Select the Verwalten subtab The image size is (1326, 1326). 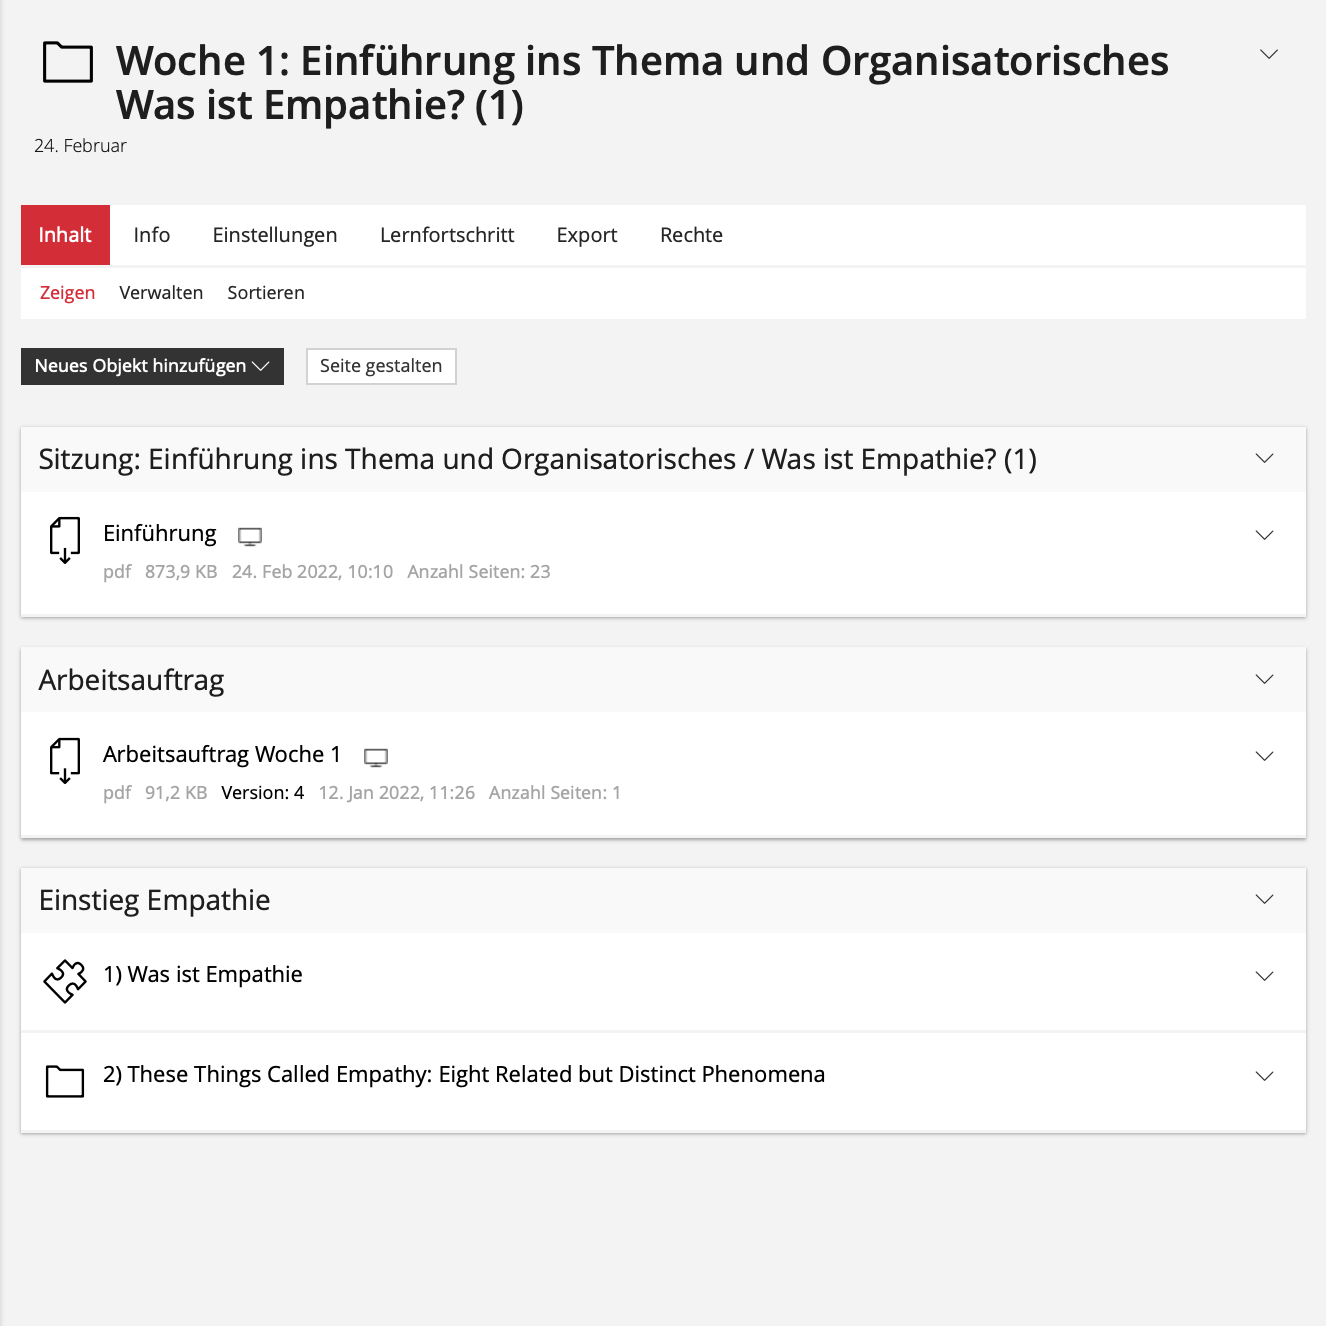161,293
